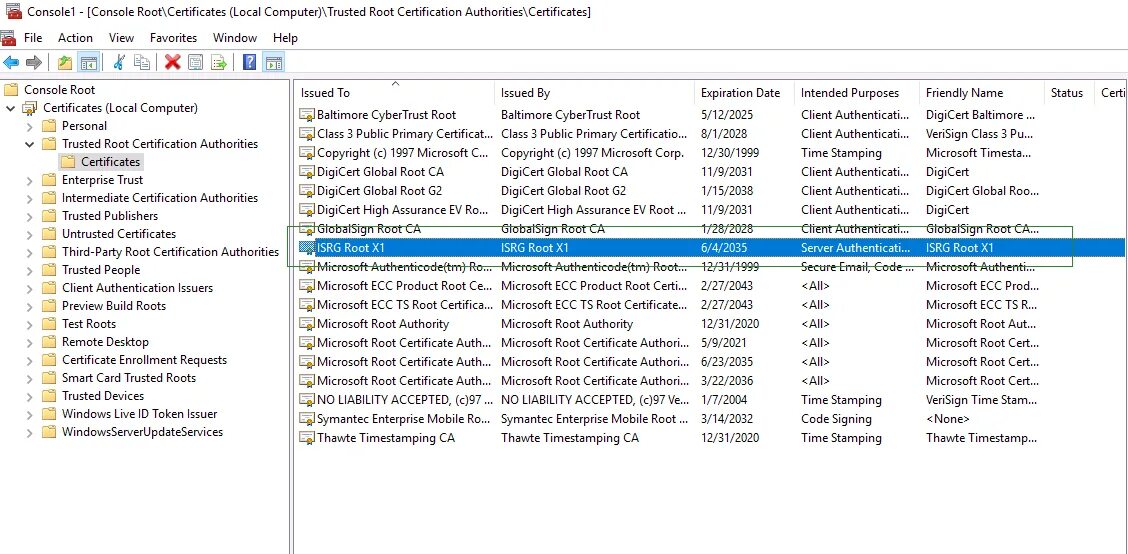Toggle the Show/Hide Action Pane icon
The height and width of the screenshot is (554, 1128).
click(273, 63)
